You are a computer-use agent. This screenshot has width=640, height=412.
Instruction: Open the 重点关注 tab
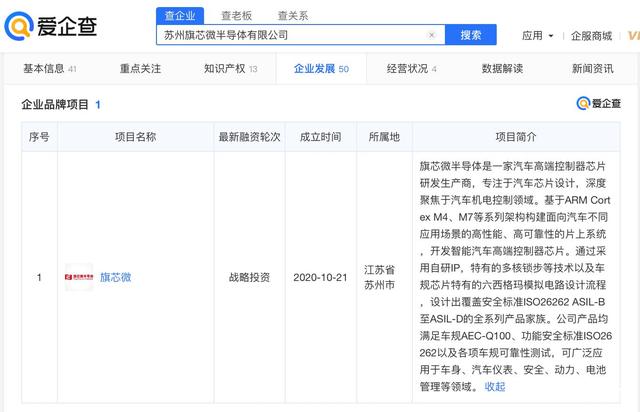pyautogui.click(x=140, y=69)
